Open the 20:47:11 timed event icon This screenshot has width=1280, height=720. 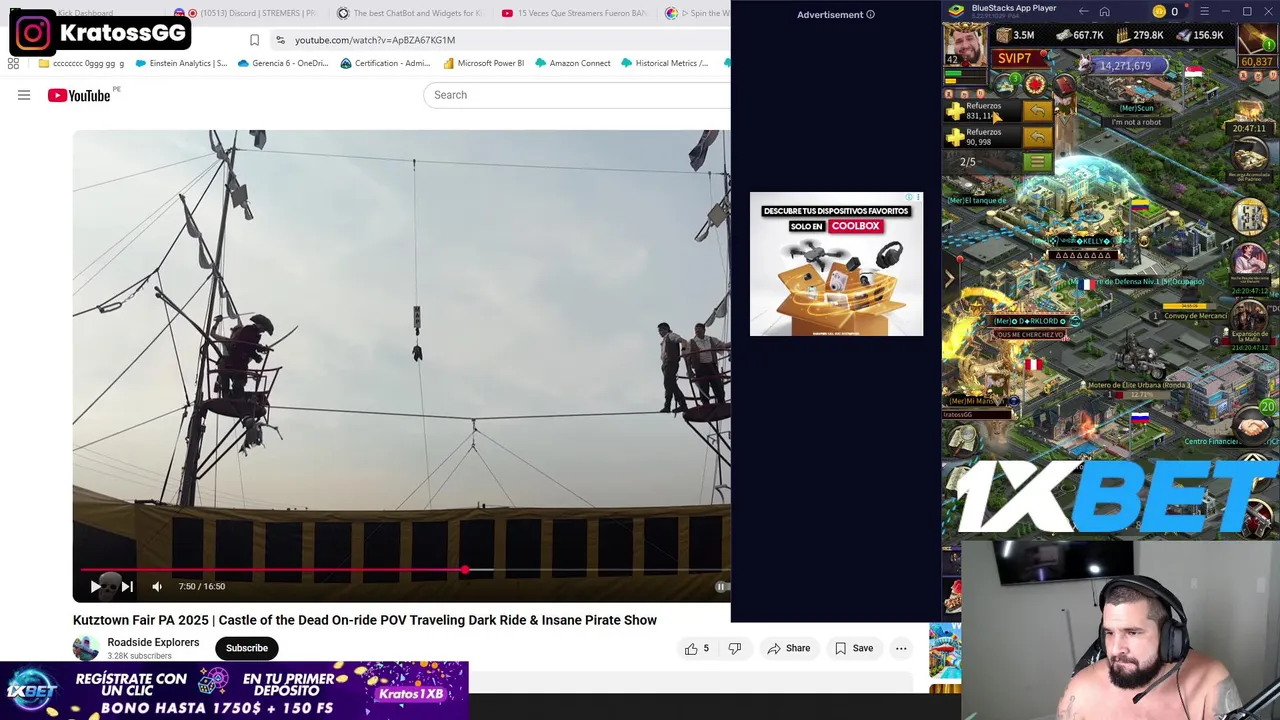(1250, 115)
